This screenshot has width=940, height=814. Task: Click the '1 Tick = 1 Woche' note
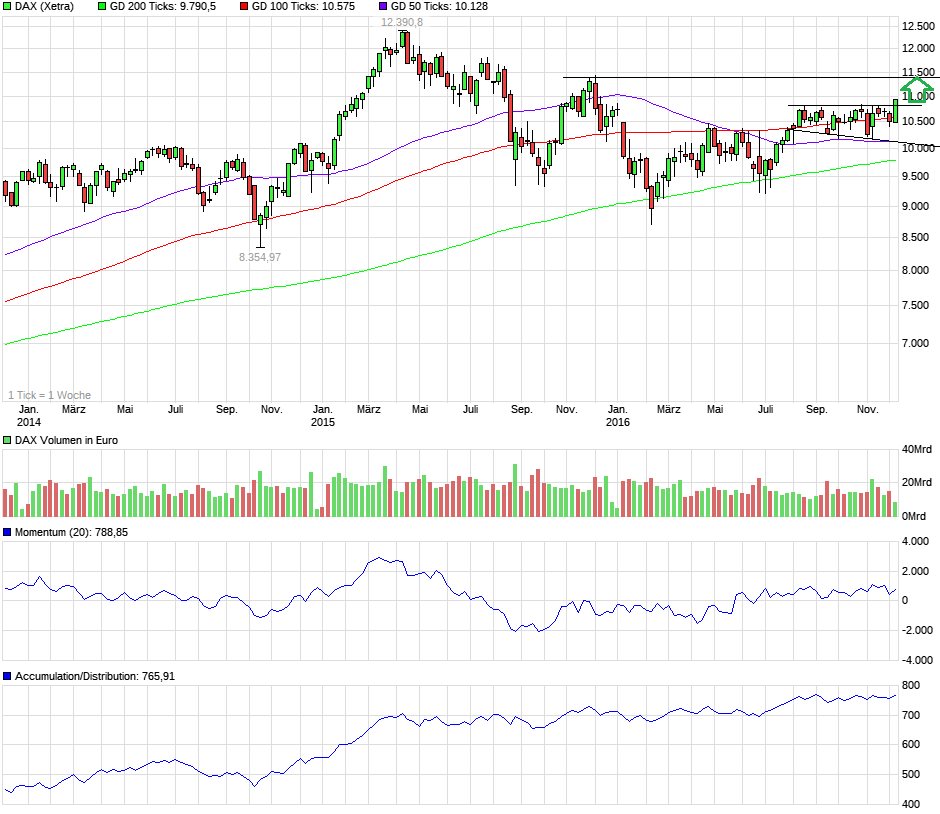coord(50,395)
